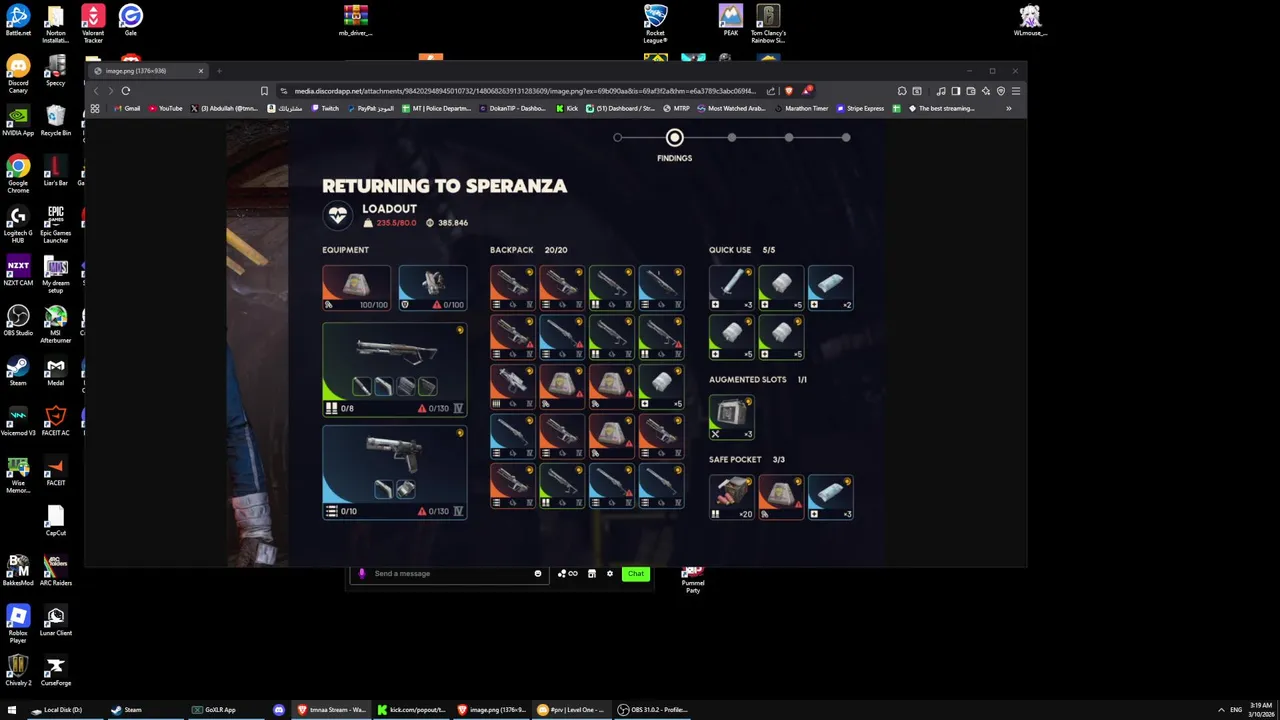
Task: Open the Epic Games Launcher desktop icon
Action: click(56, 224)
